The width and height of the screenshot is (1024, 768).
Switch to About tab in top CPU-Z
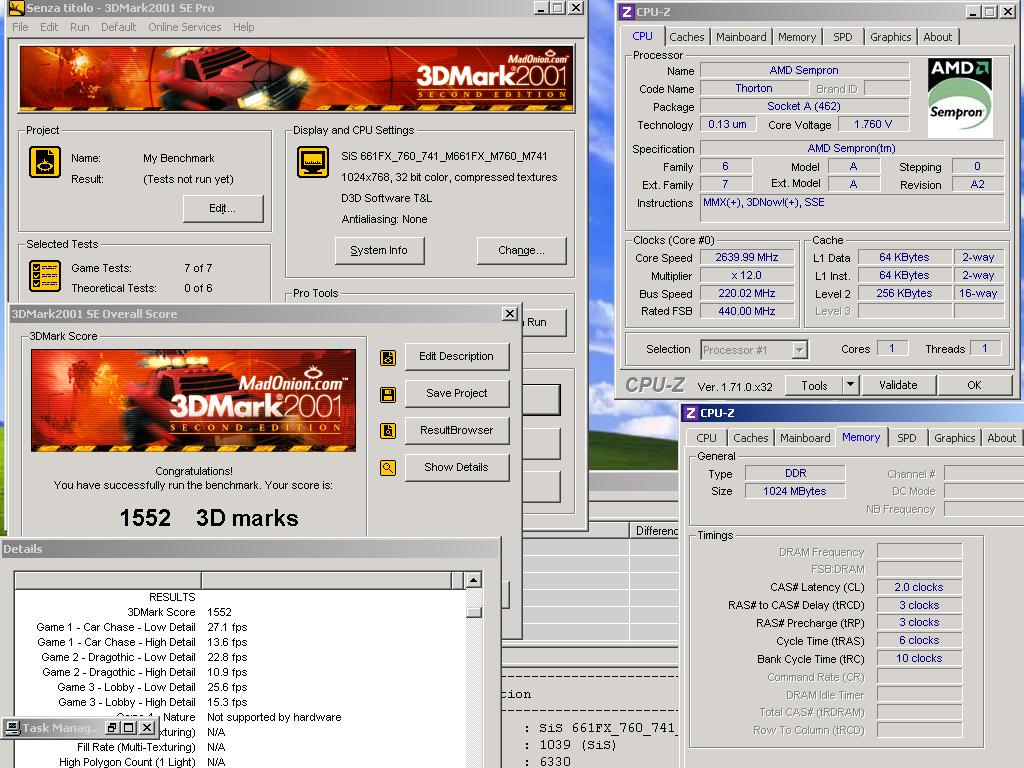point(937,37)
